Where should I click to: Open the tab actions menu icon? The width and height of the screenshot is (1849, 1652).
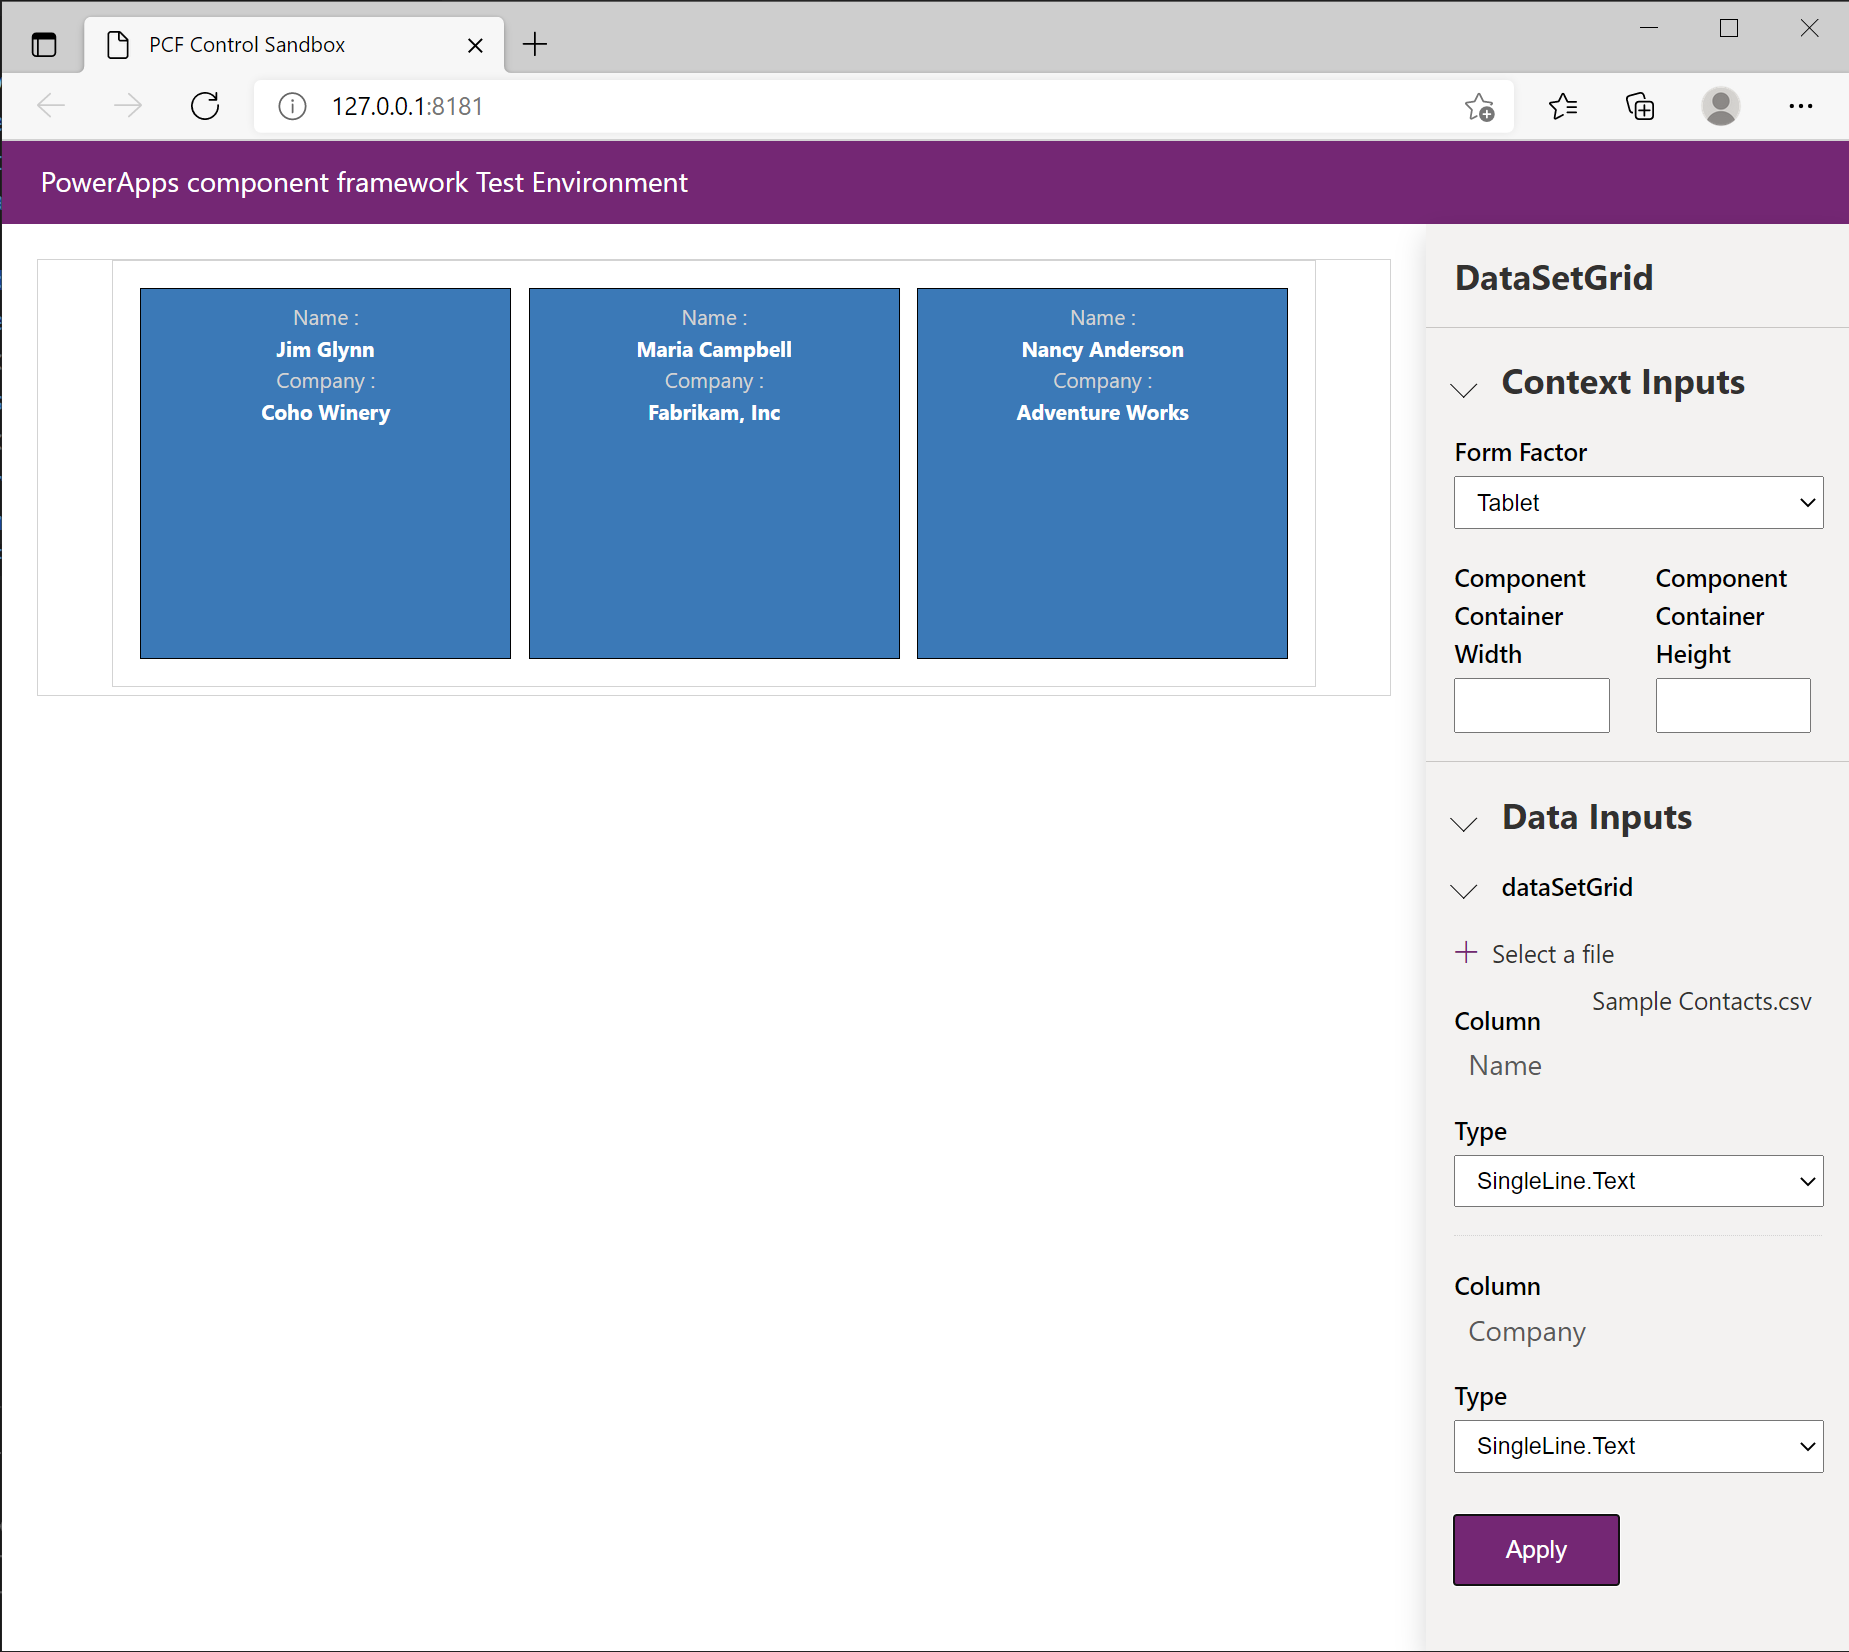(x=44, y=45)
